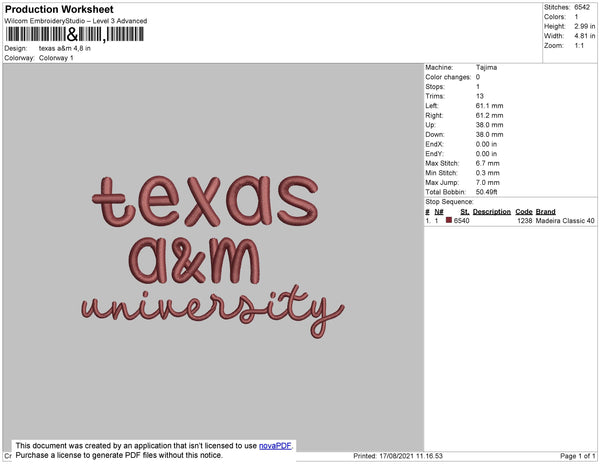The image size is (600, 464).
Task: Click the Height value '2.99 in'
Action: tap(585, 26)
